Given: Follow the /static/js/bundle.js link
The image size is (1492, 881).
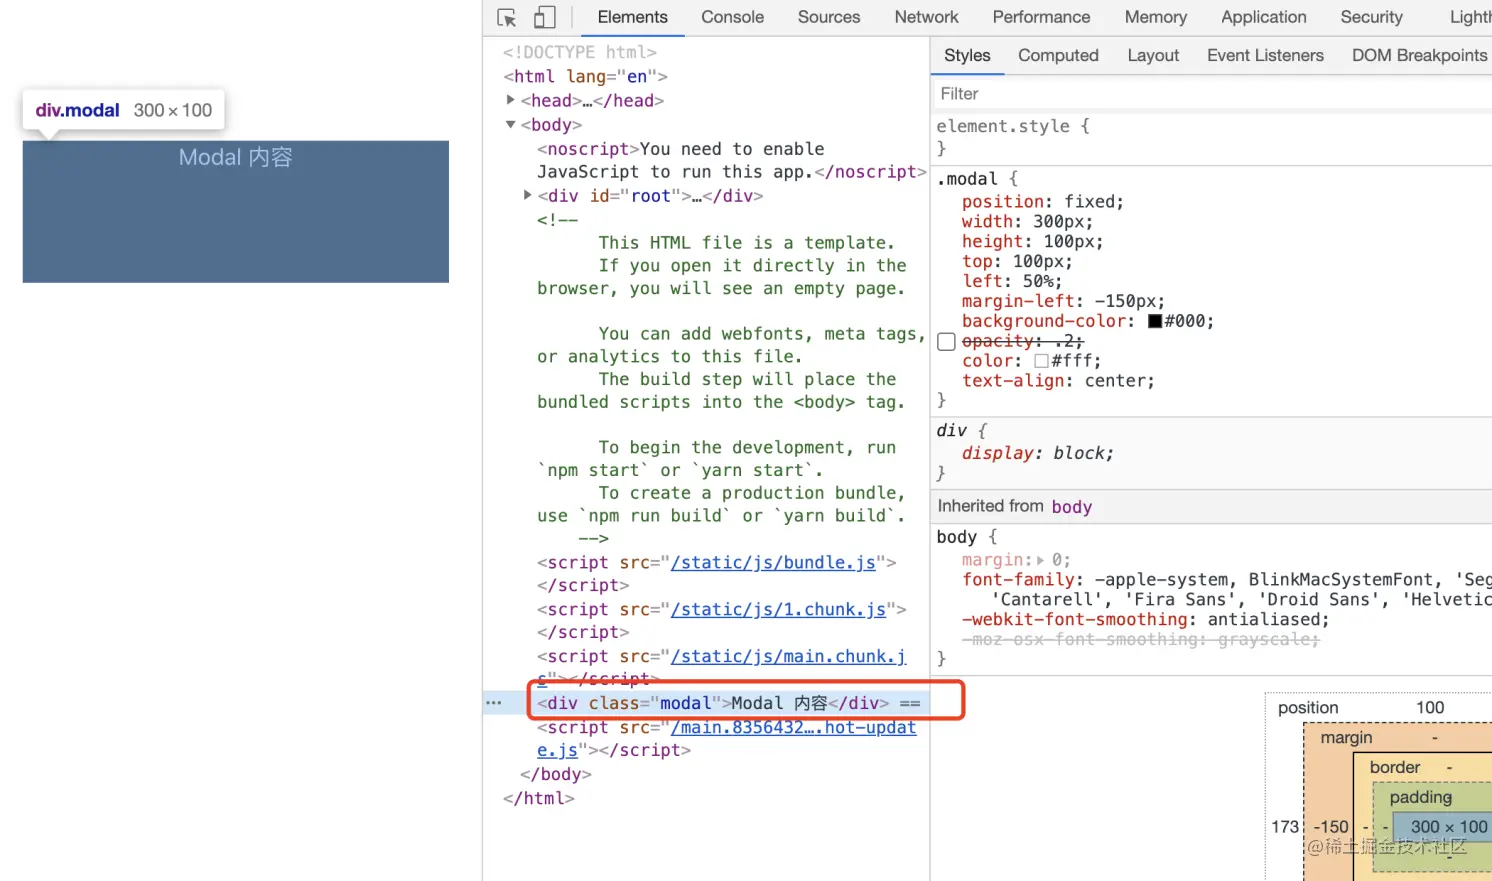Looking at the screenshot, I should pos(773,563).
